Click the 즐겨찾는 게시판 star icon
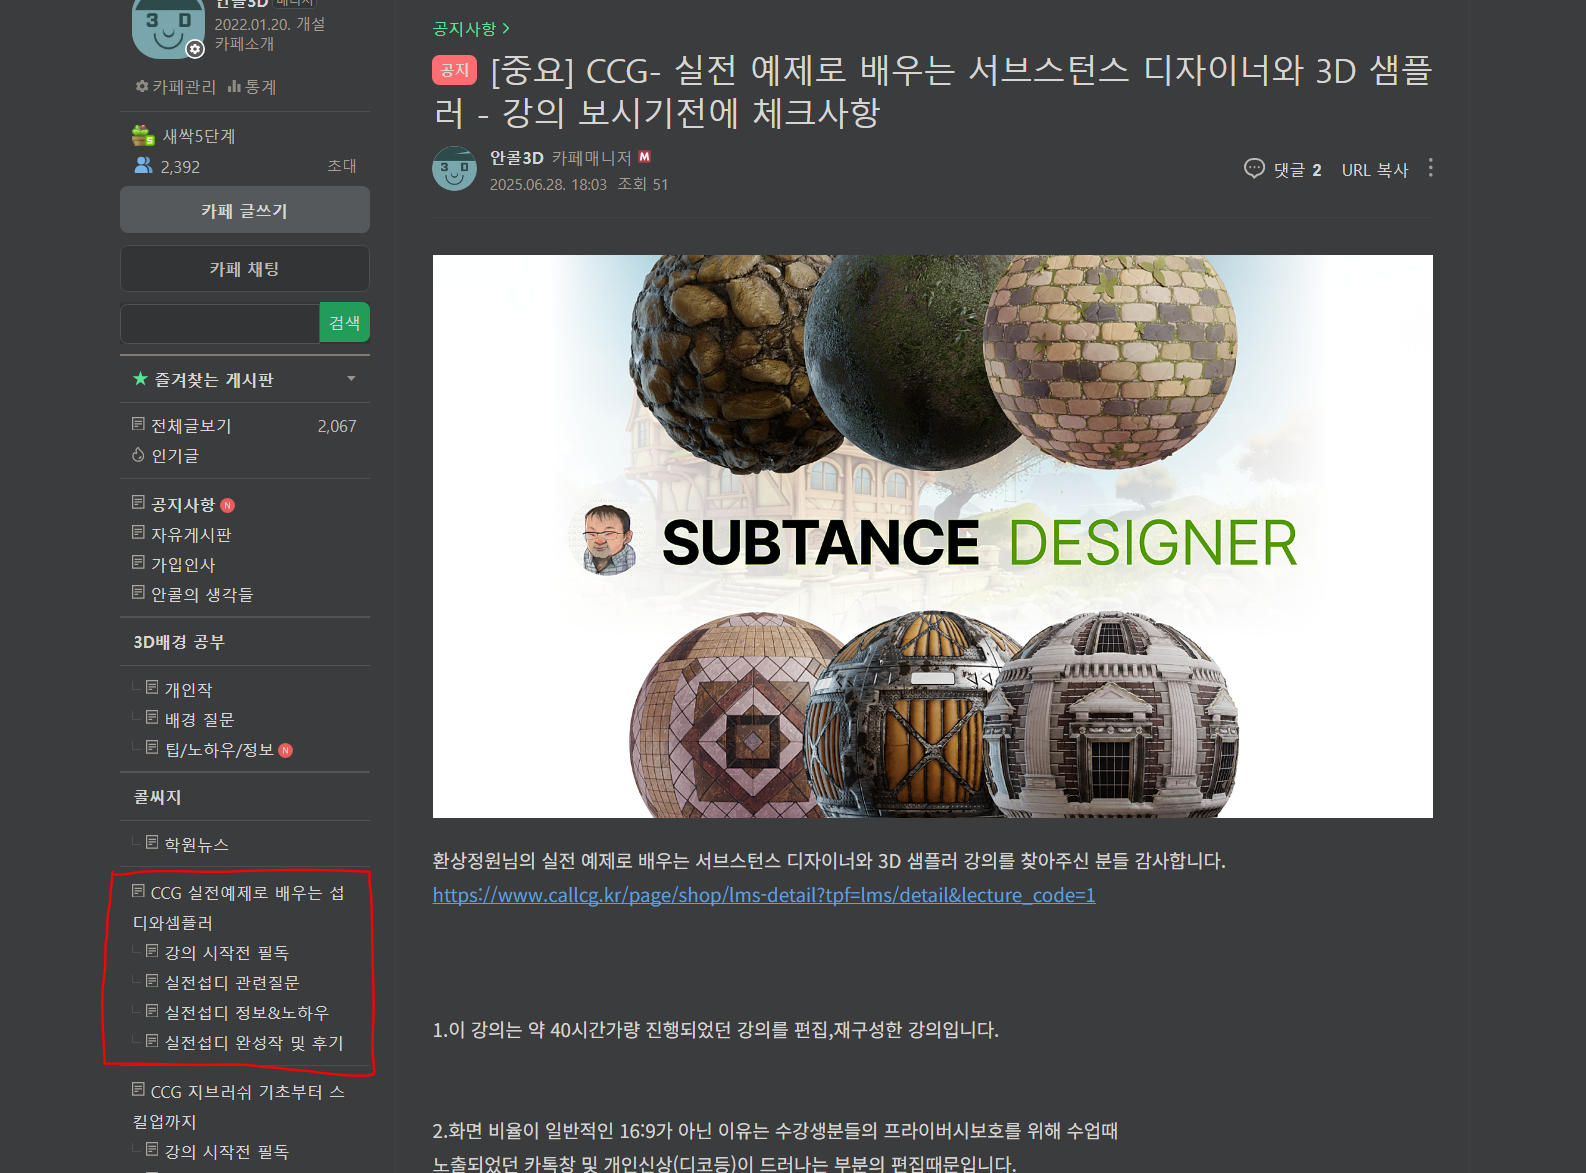Image resolution: width=1586 pixels, height=1173 pixels. pyautogui.click(x=141, y=379)
